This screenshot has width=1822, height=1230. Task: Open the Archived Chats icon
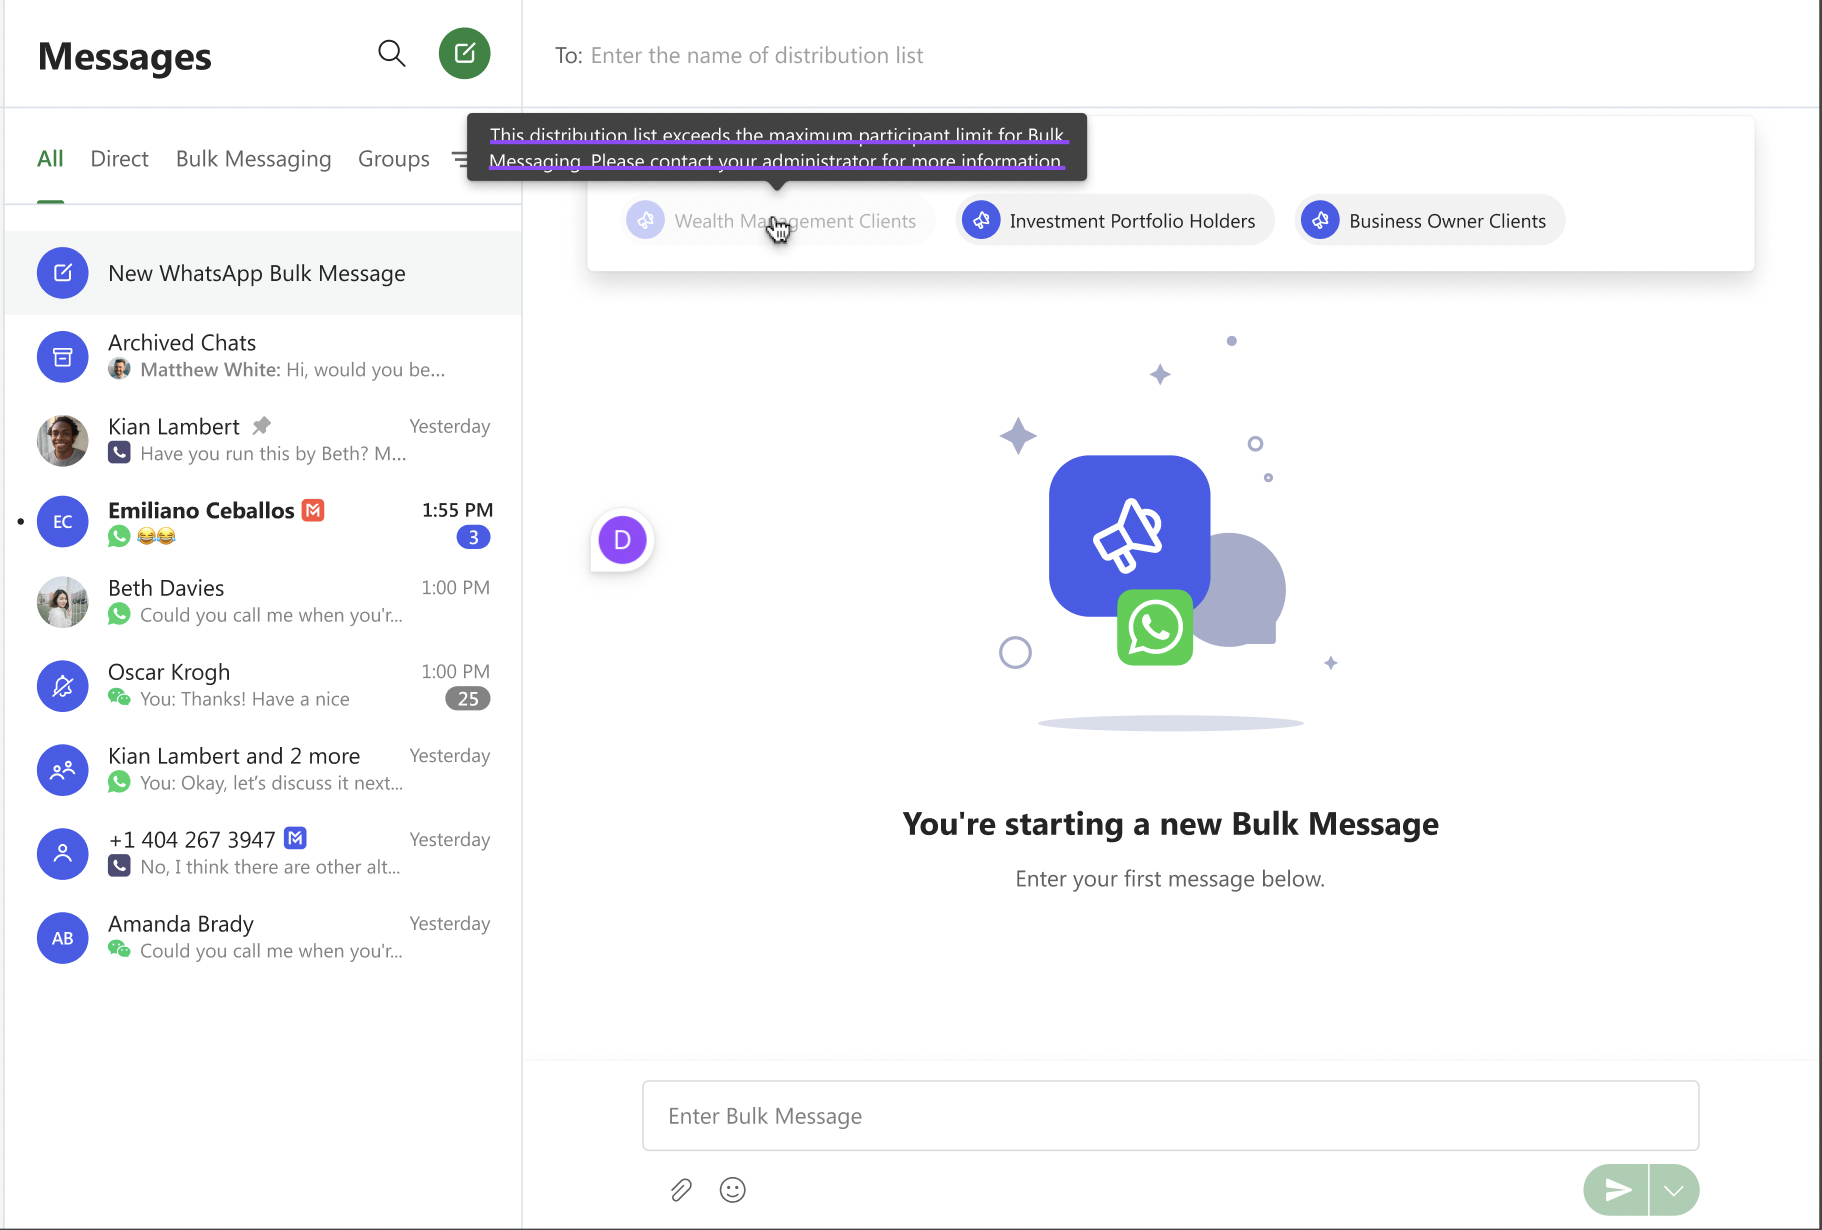click(x=63, y=357)
